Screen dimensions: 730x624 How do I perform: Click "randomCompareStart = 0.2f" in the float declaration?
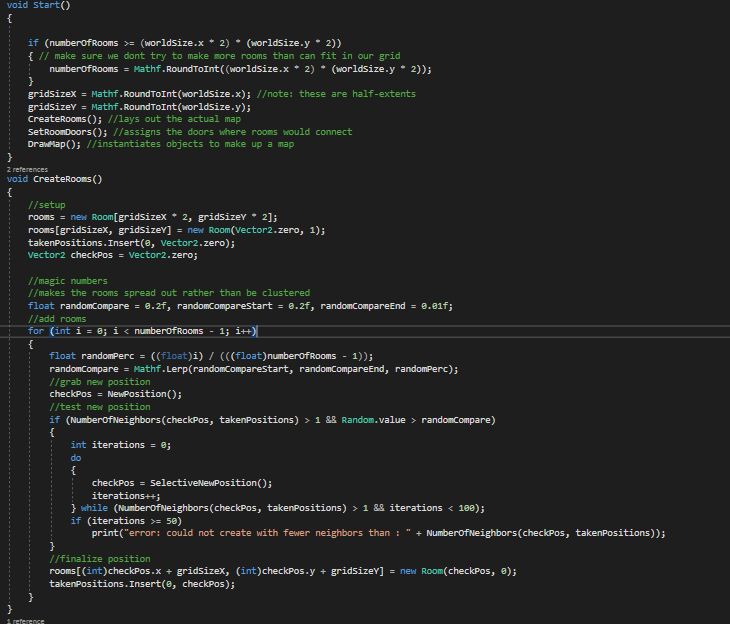[x=243, y=306]
